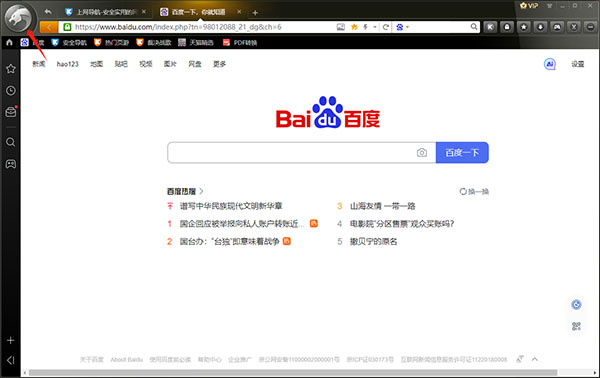Open footer link About Baidu
This screenshot has width=600, height=378.
127,360
